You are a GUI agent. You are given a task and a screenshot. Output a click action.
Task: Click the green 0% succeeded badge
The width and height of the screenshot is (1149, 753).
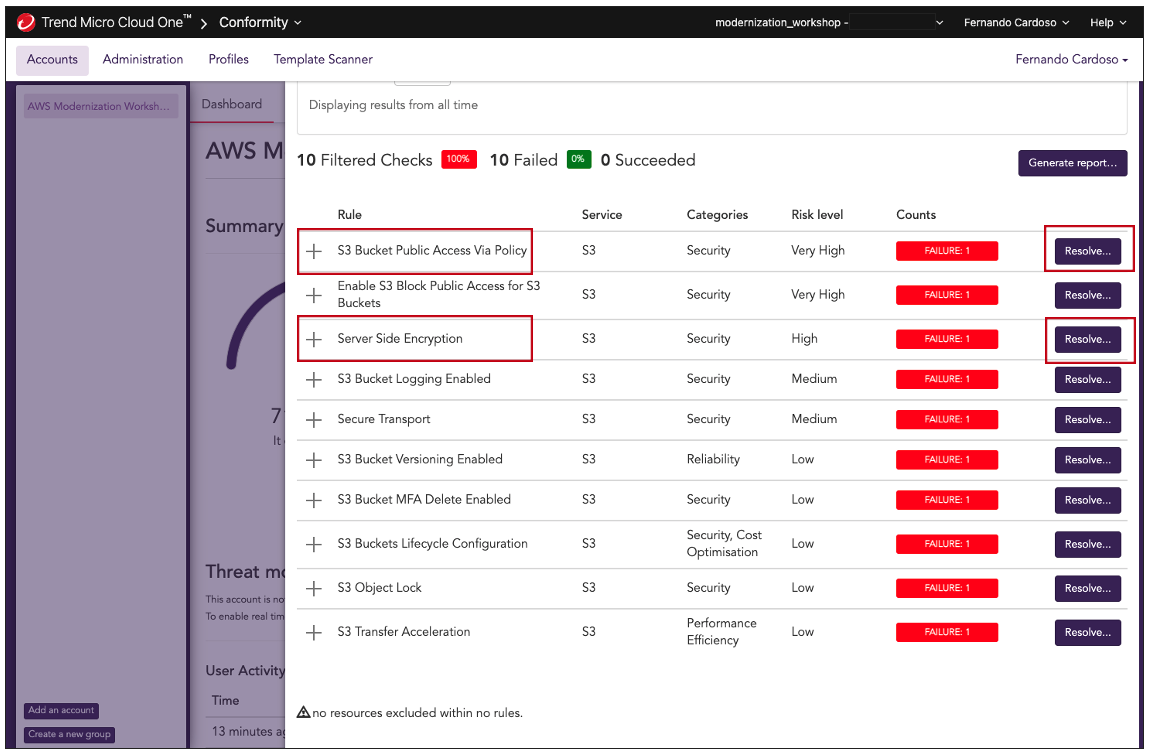tap(578, 159)
